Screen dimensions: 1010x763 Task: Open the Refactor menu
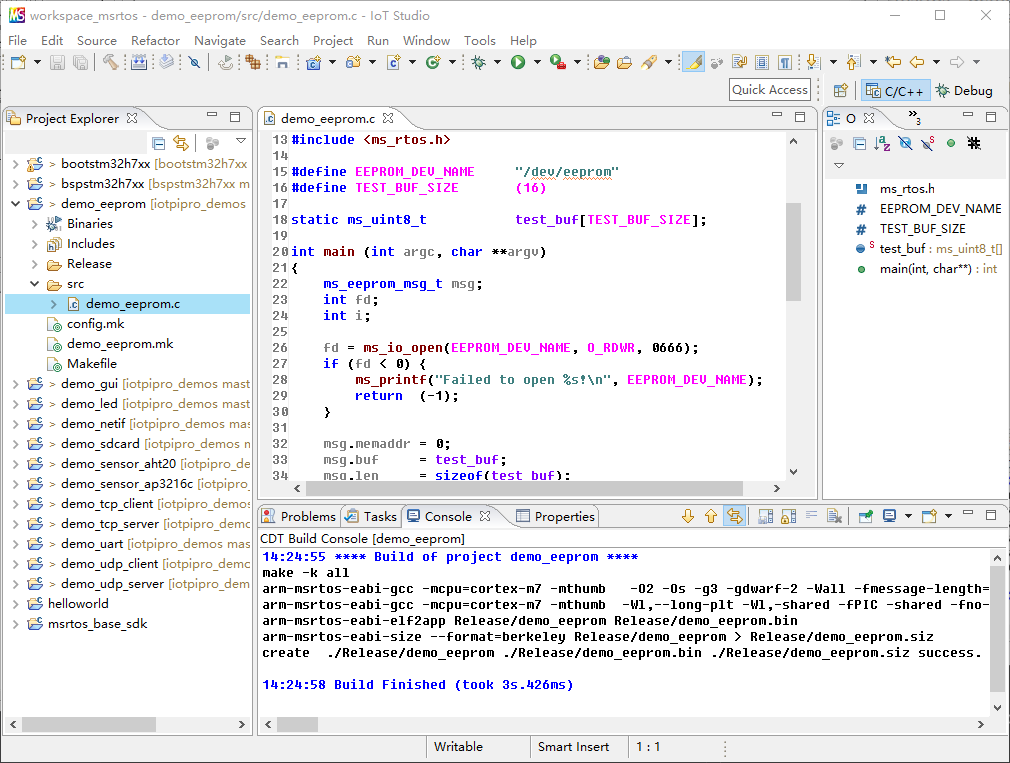pyautogui.click(x=155, y=40)
